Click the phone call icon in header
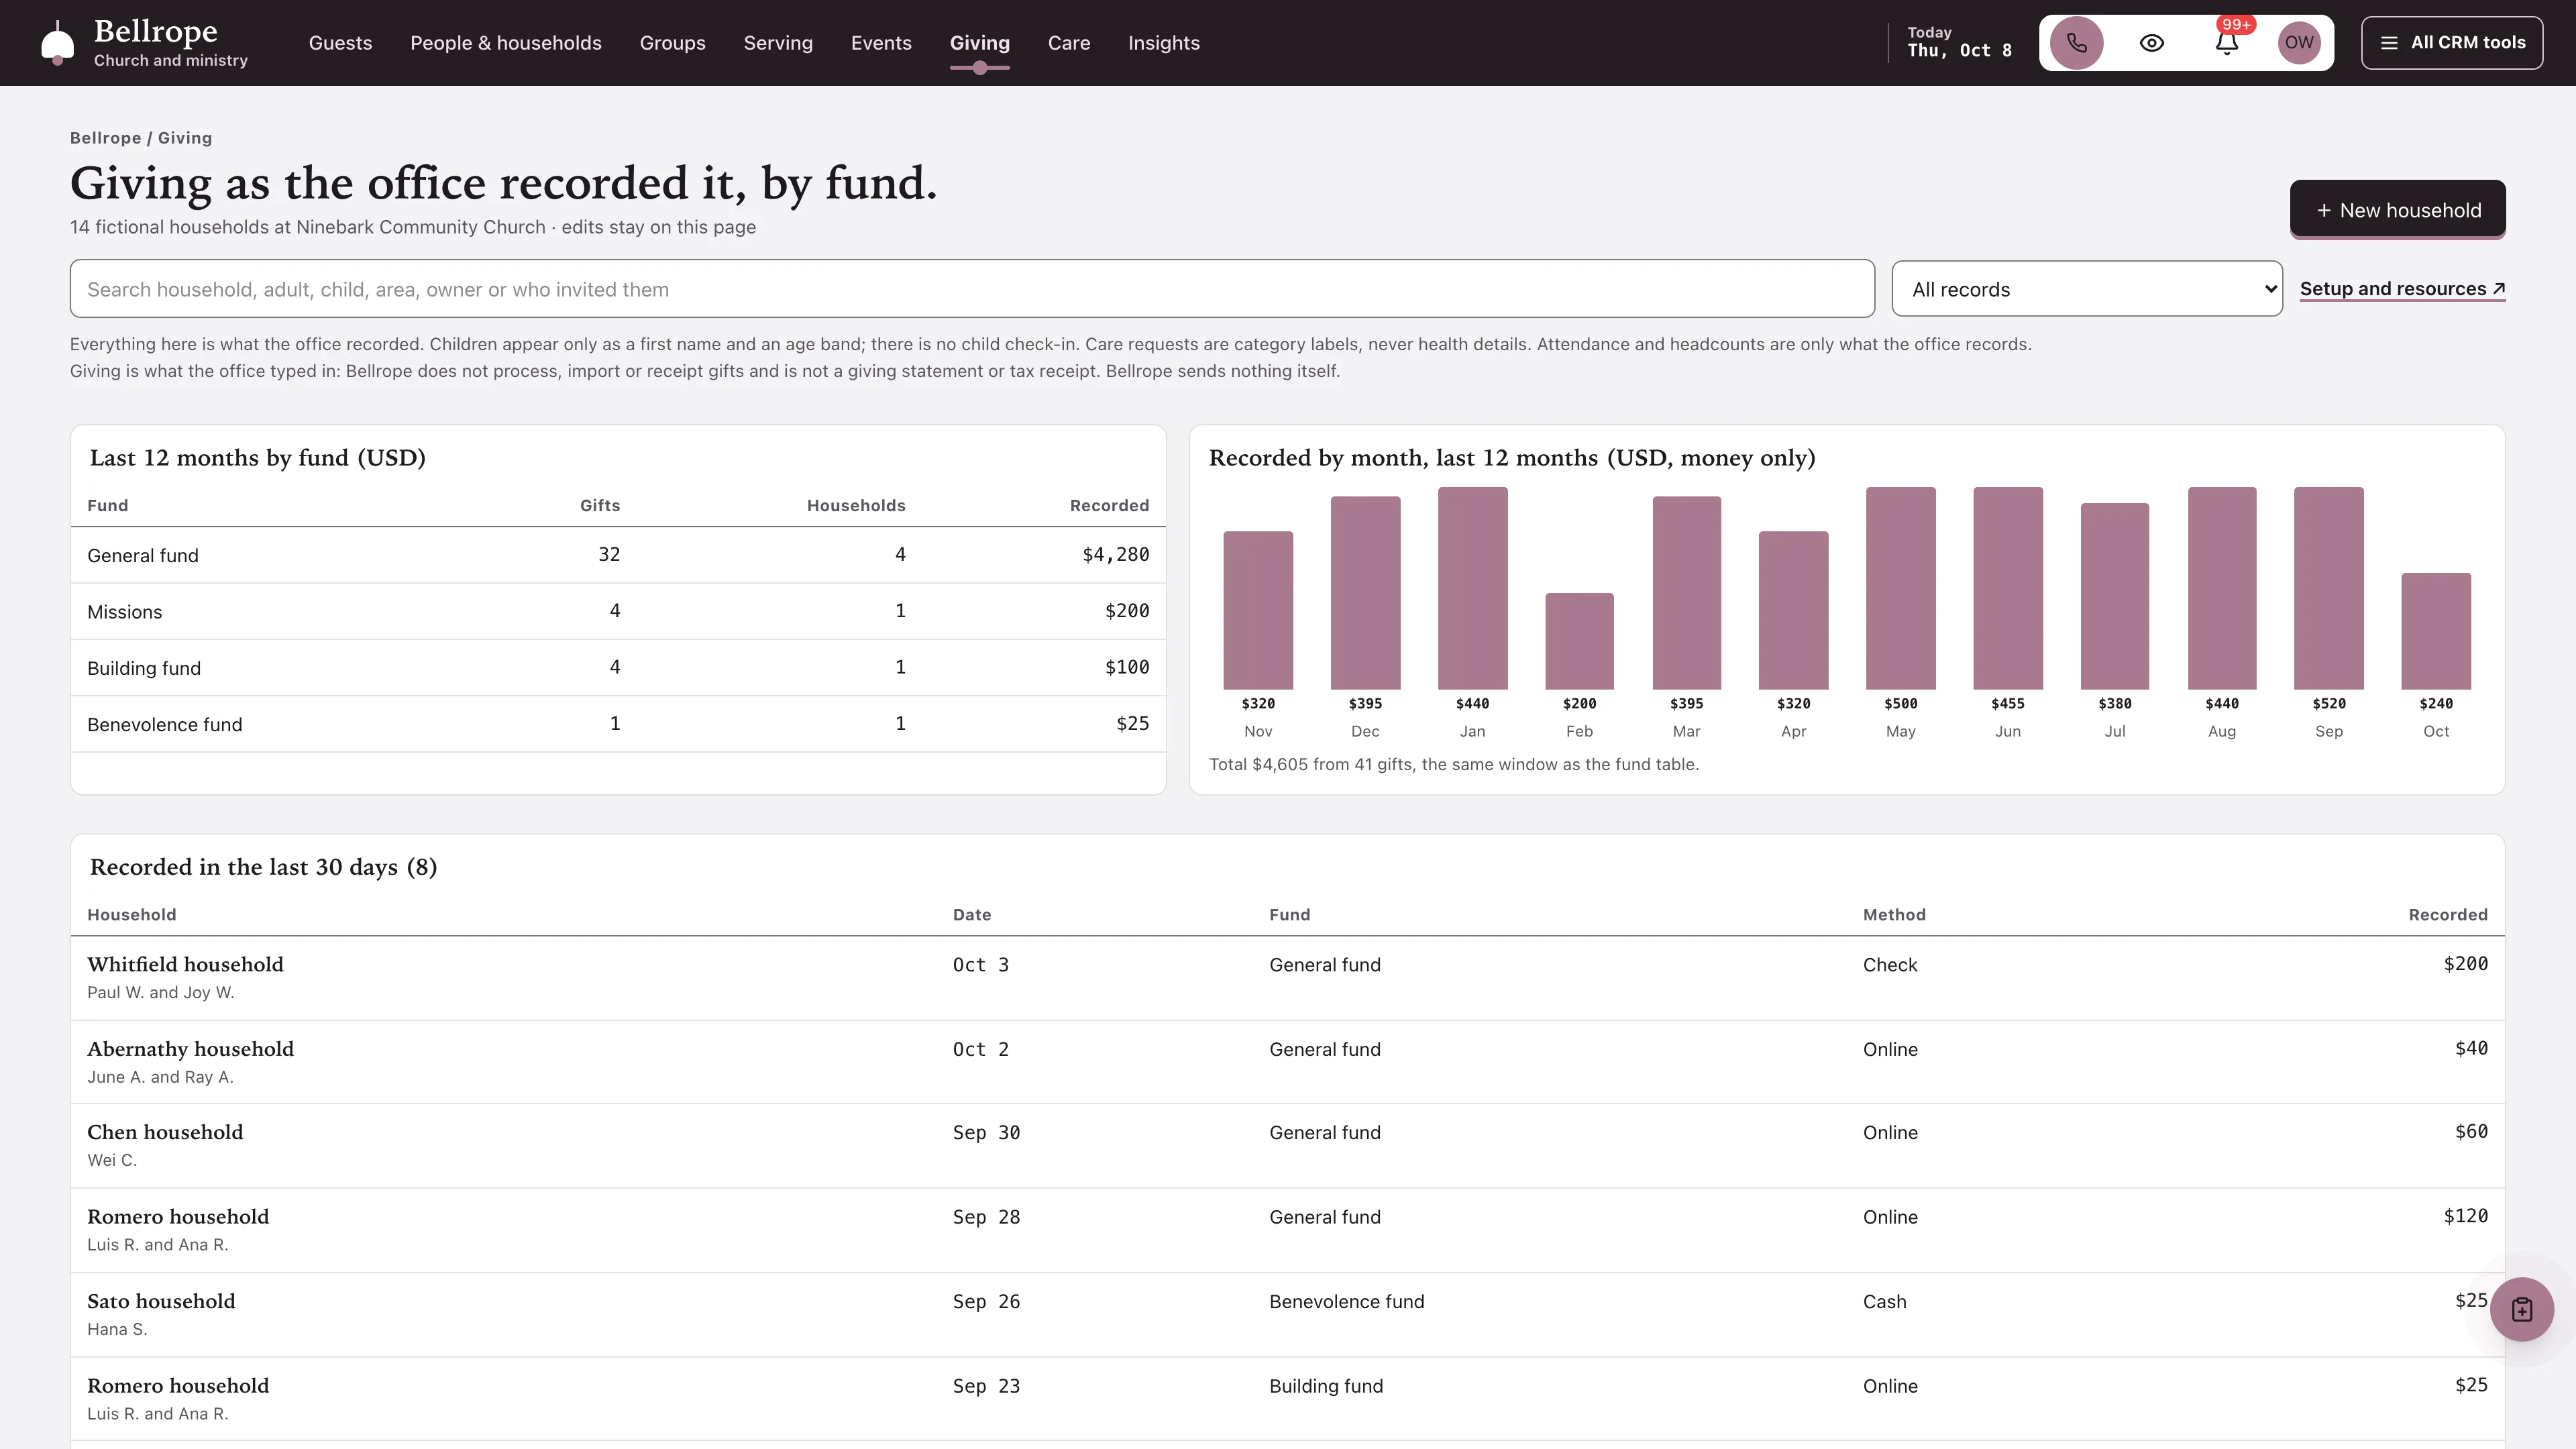The image size is (2576, 1449). pos(2076,43)
